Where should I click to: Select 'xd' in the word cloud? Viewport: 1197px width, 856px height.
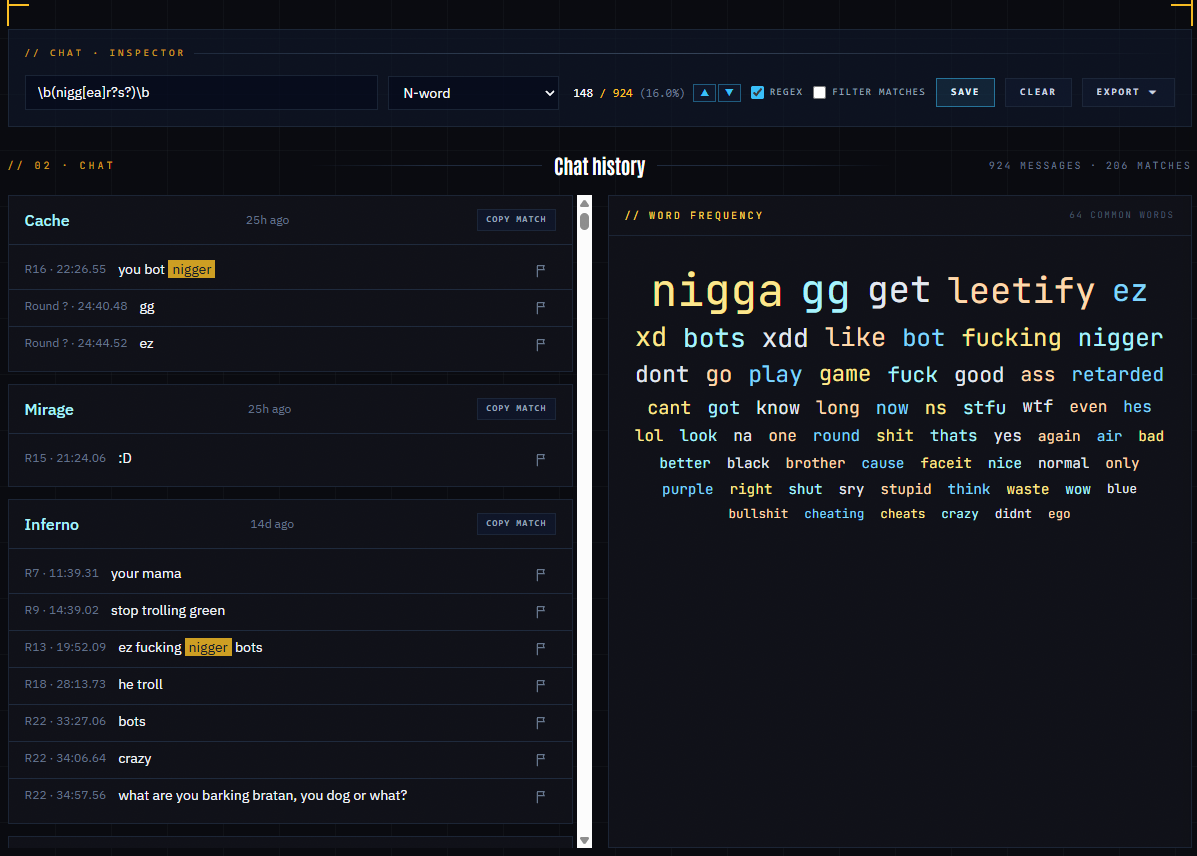(x=651, y=338)
